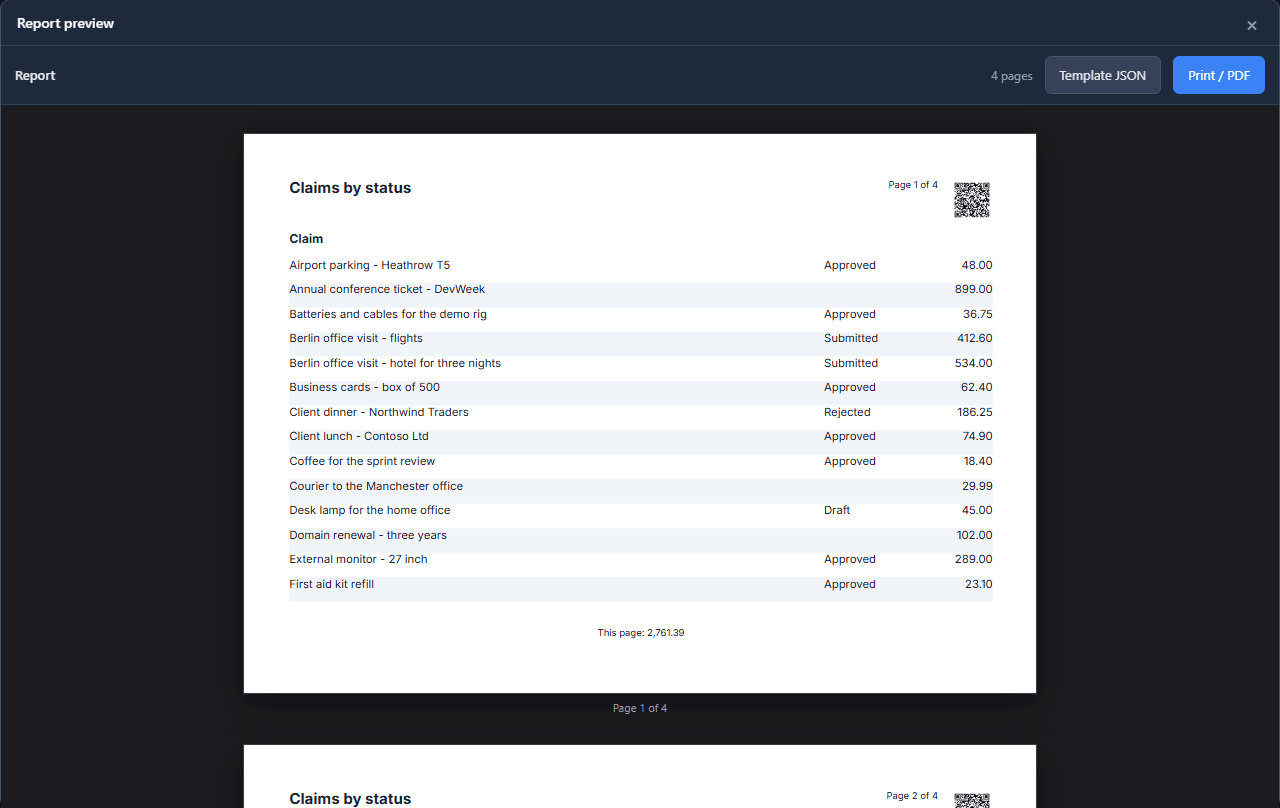
Task: Click the 186.25 amount value
Action: tap(975, 412)
